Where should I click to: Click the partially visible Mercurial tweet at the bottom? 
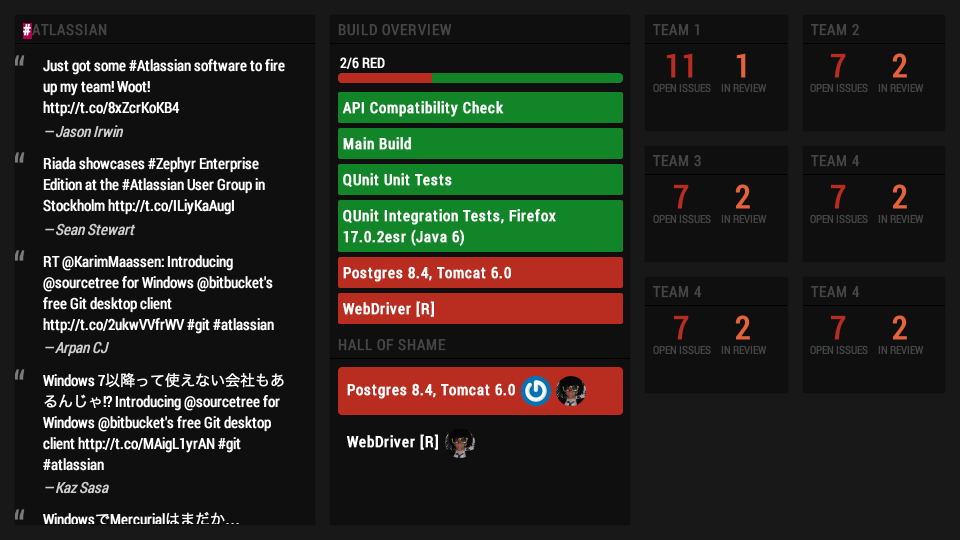(141, 519)
